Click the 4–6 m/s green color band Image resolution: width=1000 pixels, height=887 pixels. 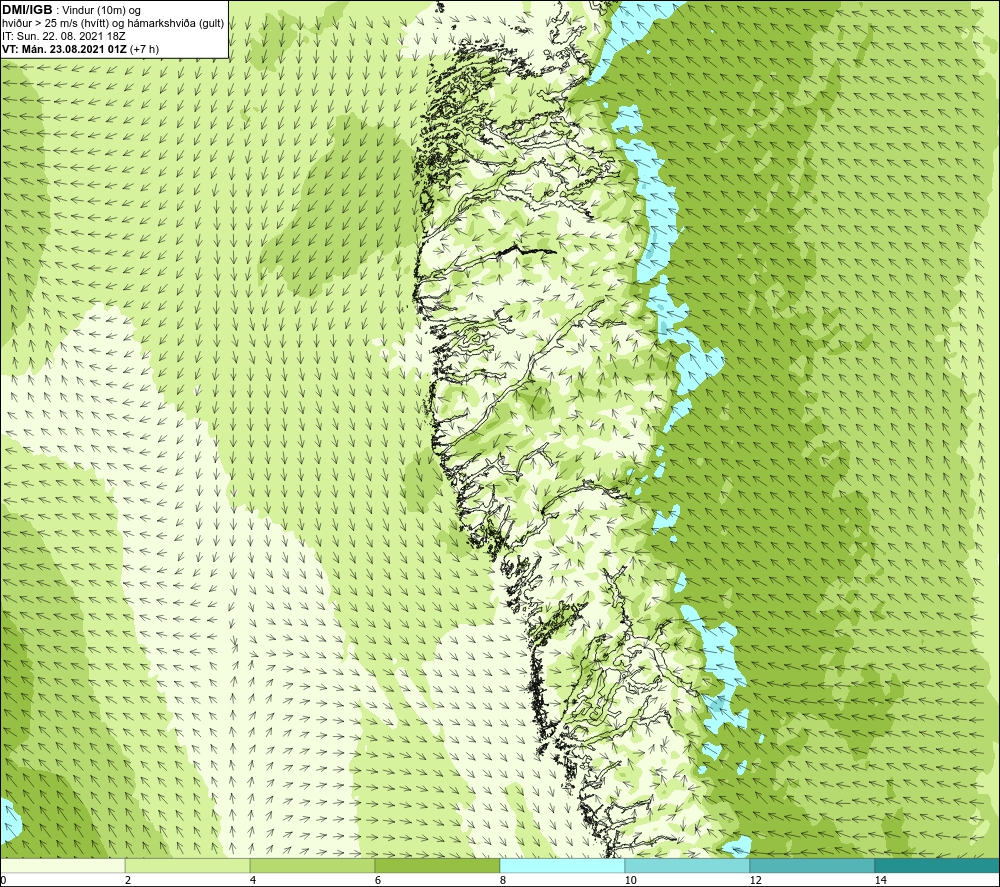point(312,866)
